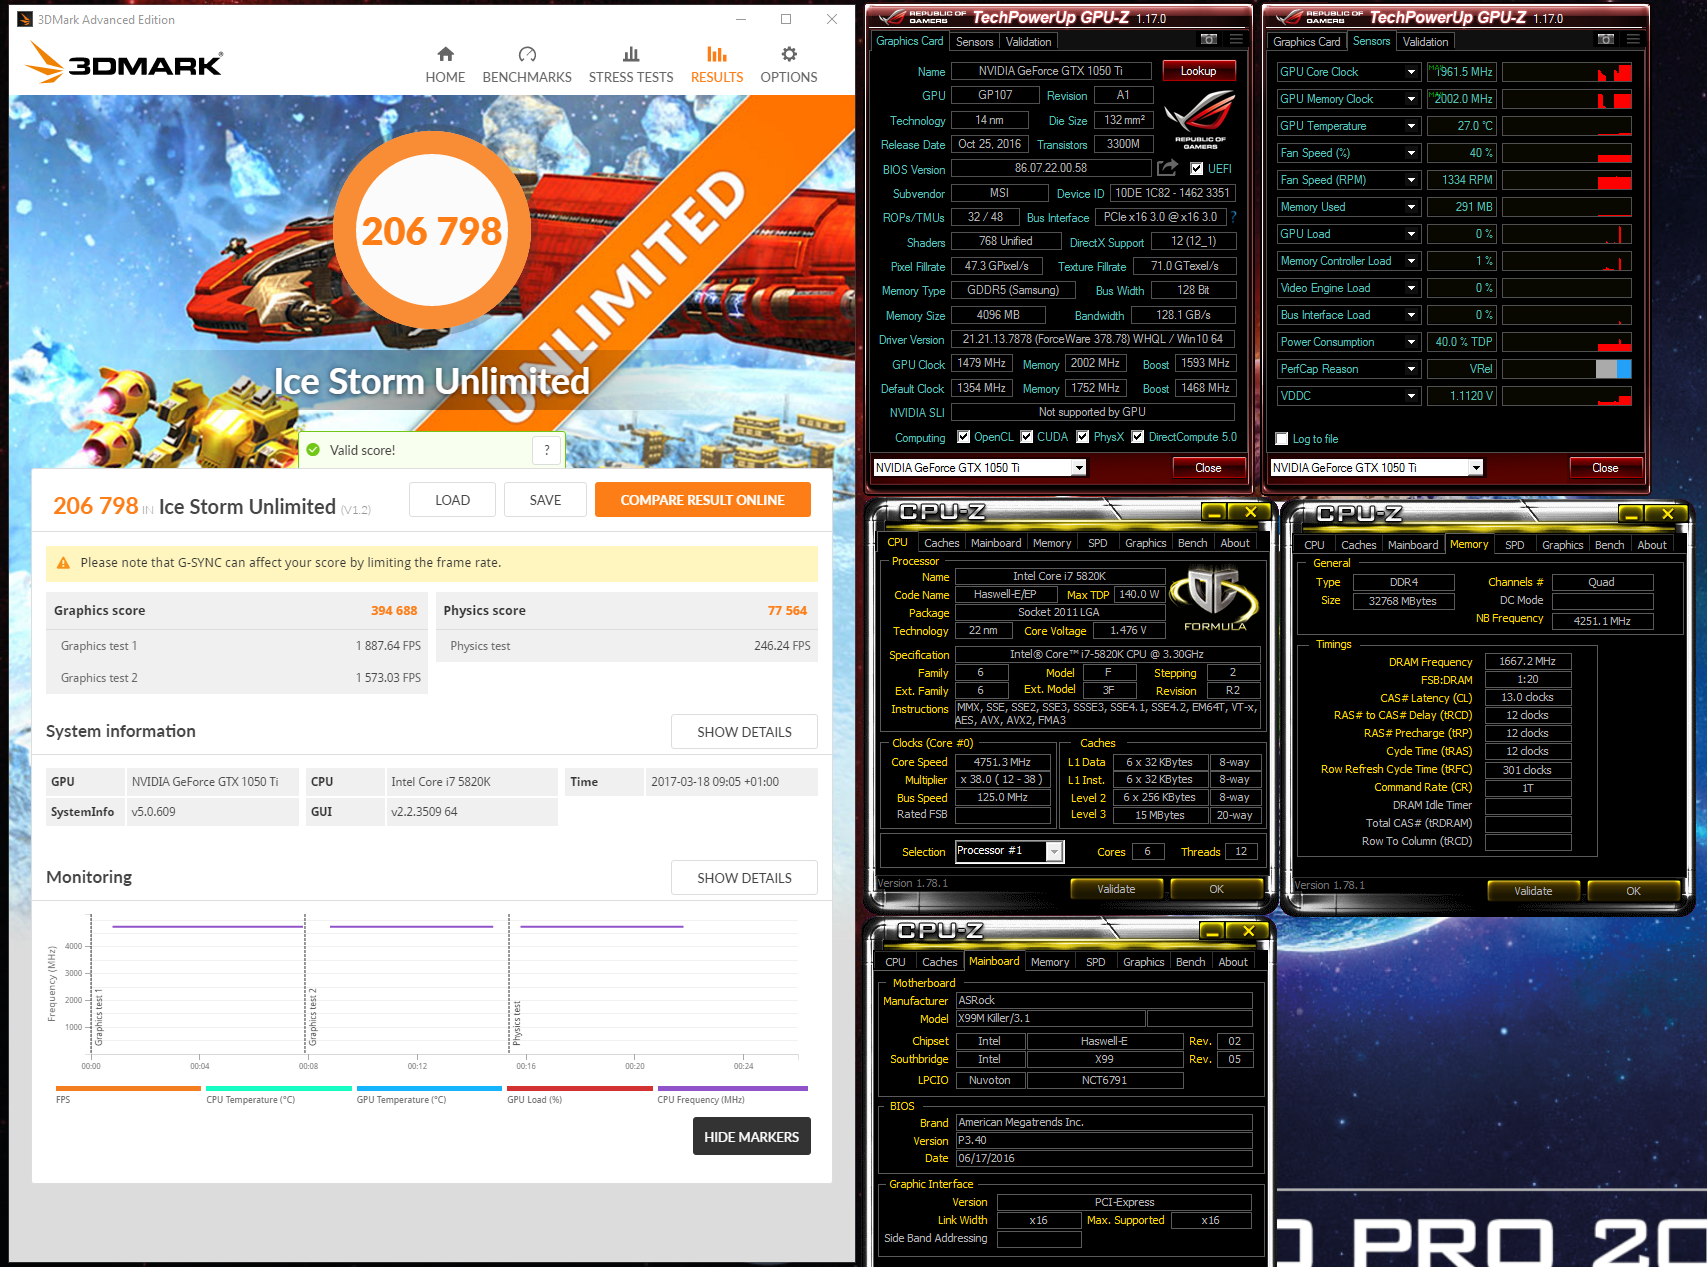This screenshot has height=1267, width=1707.
Task: Open OPTIONS gear in 3DMark
Action: coord(789,54)
